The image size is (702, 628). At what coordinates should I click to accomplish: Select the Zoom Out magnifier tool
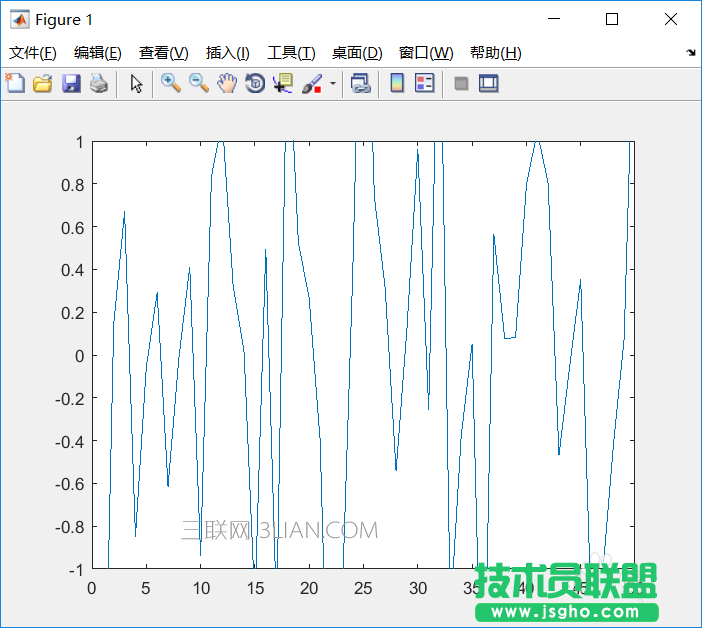click(199, 83)
